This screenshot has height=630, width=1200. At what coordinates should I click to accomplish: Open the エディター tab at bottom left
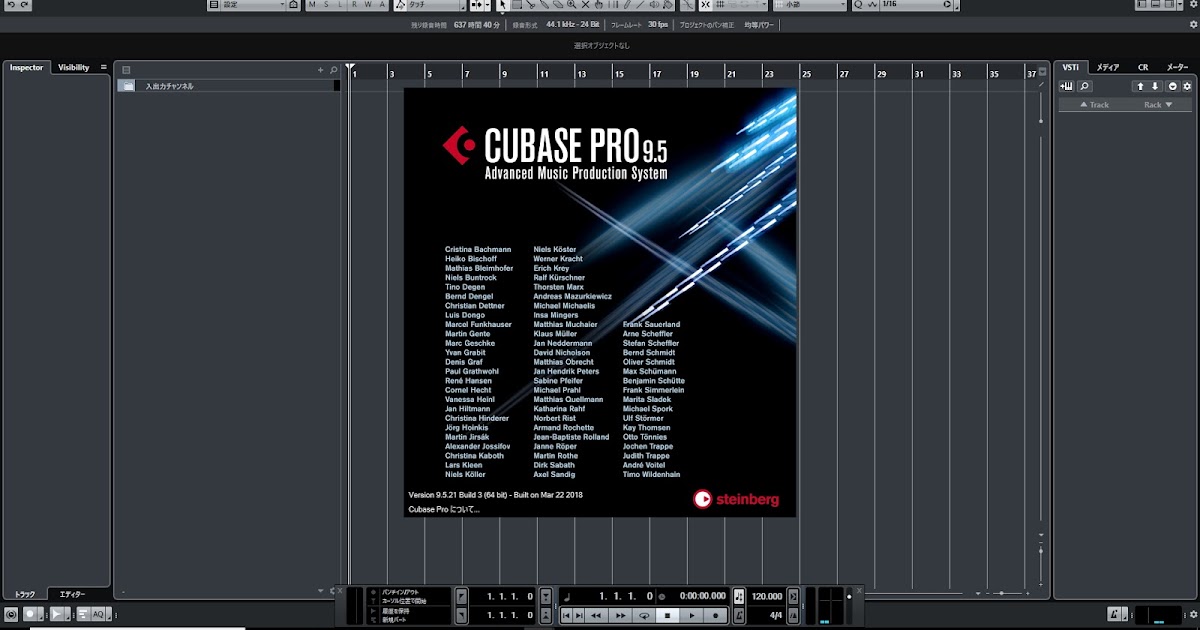[x=71, y=594]
